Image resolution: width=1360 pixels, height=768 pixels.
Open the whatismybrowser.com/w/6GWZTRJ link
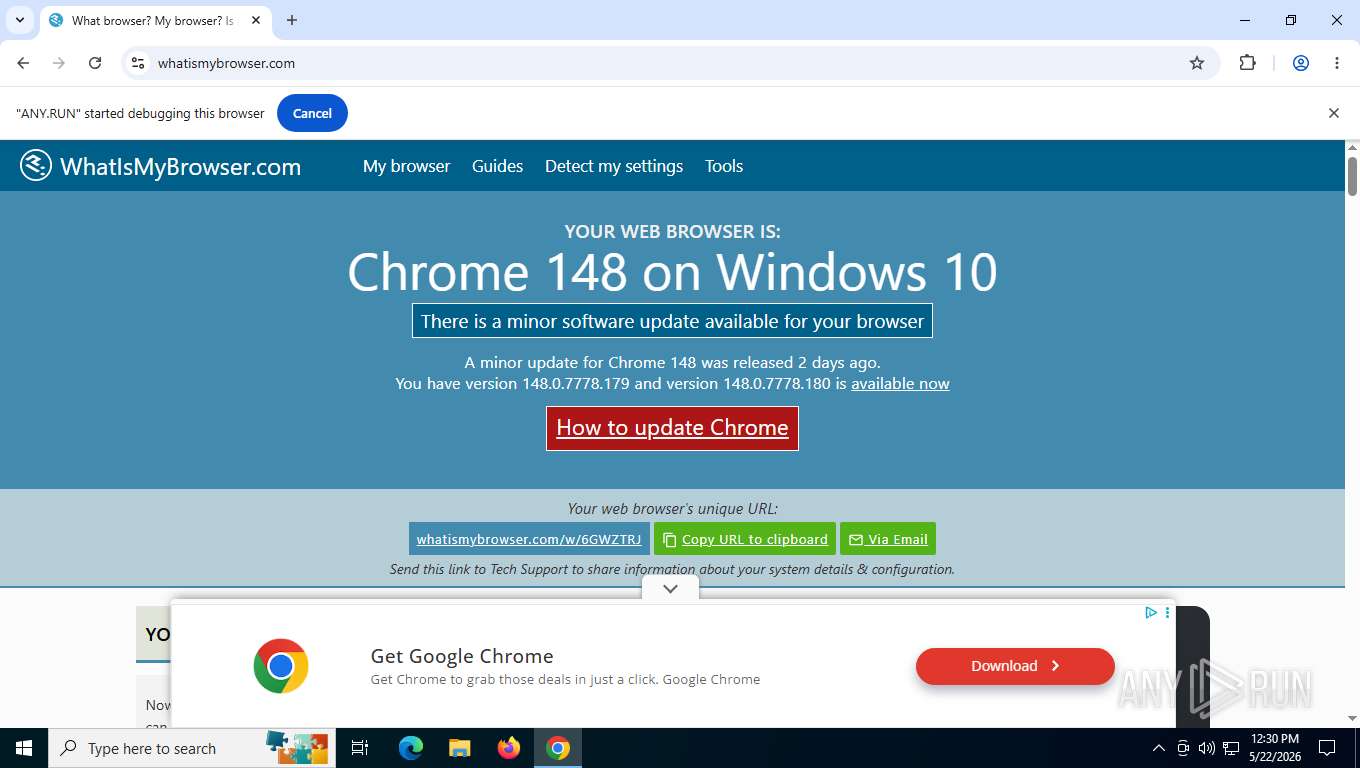(529, 539)
